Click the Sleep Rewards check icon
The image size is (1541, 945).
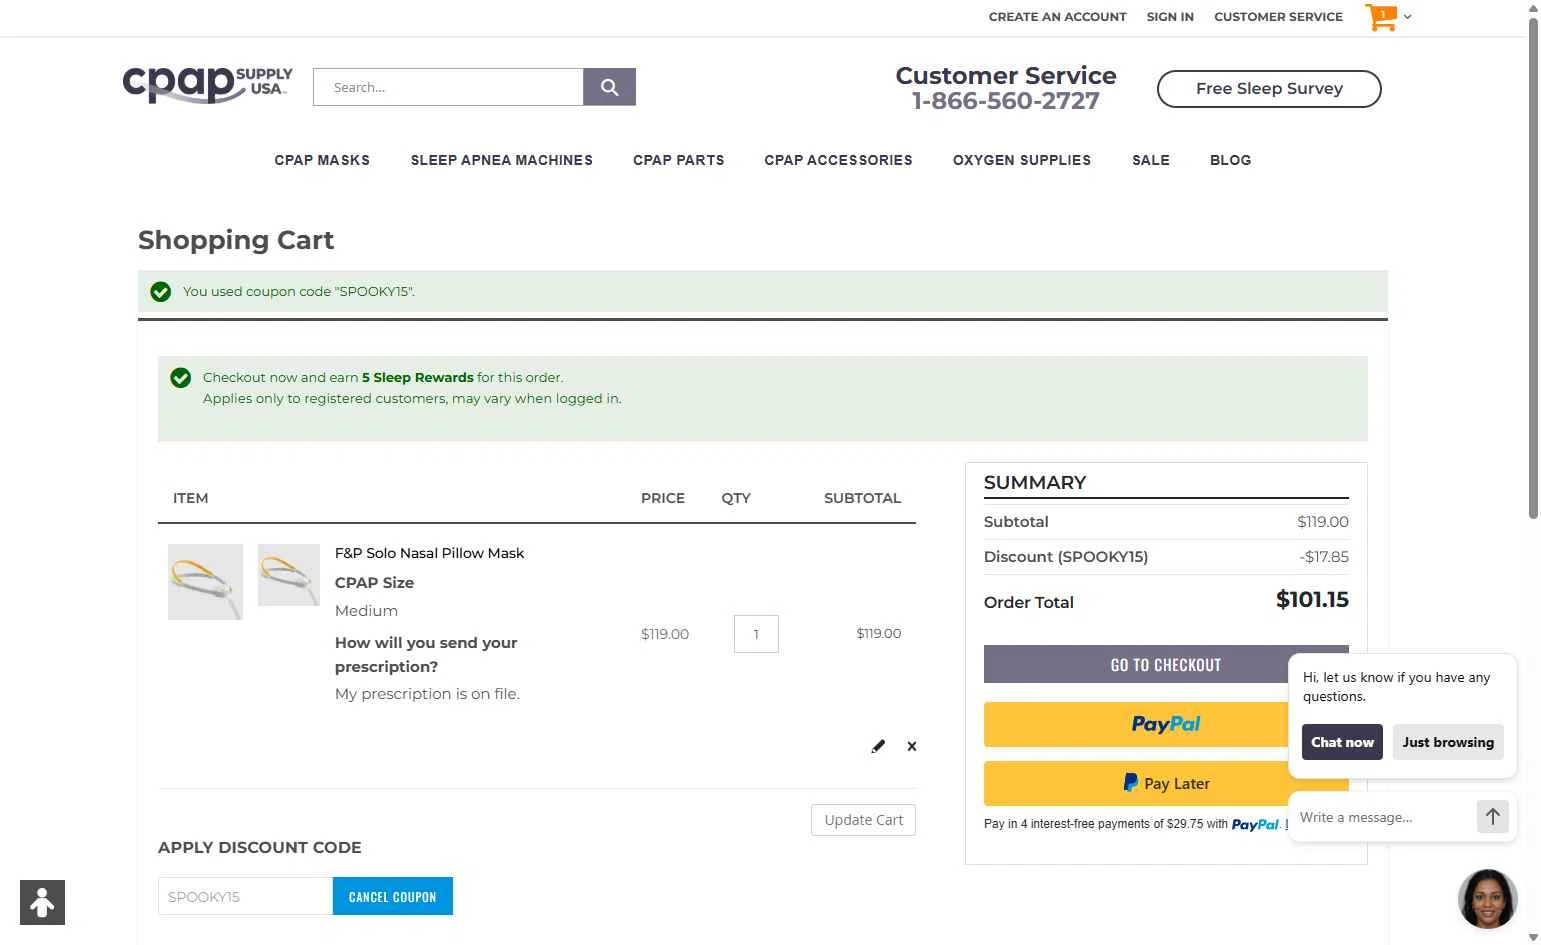(180, 378)
